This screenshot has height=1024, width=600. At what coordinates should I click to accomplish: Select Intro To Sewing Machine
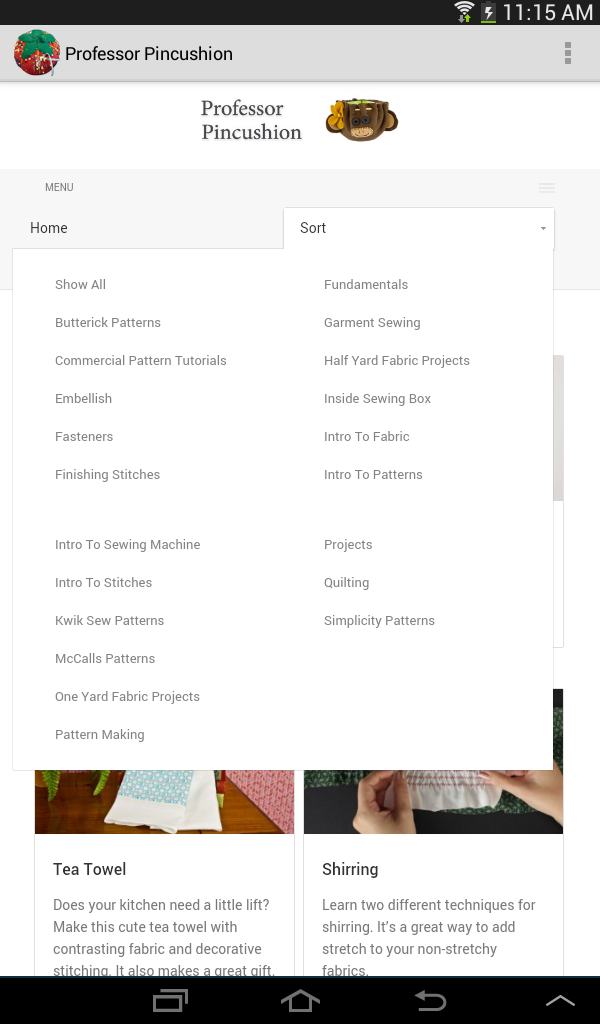(x=127, y=545)
